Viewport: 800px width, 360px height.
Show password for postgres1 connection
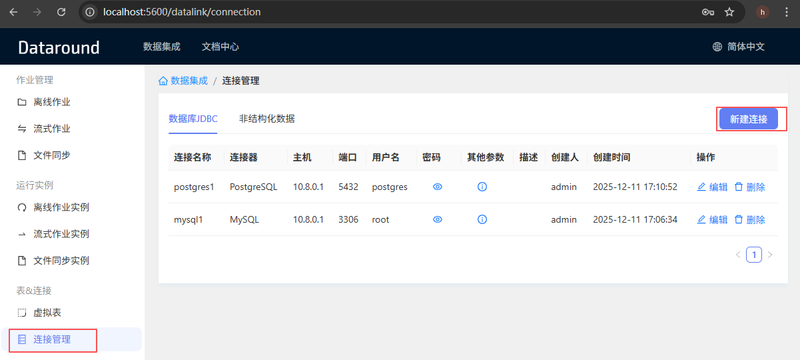point(437,187)
